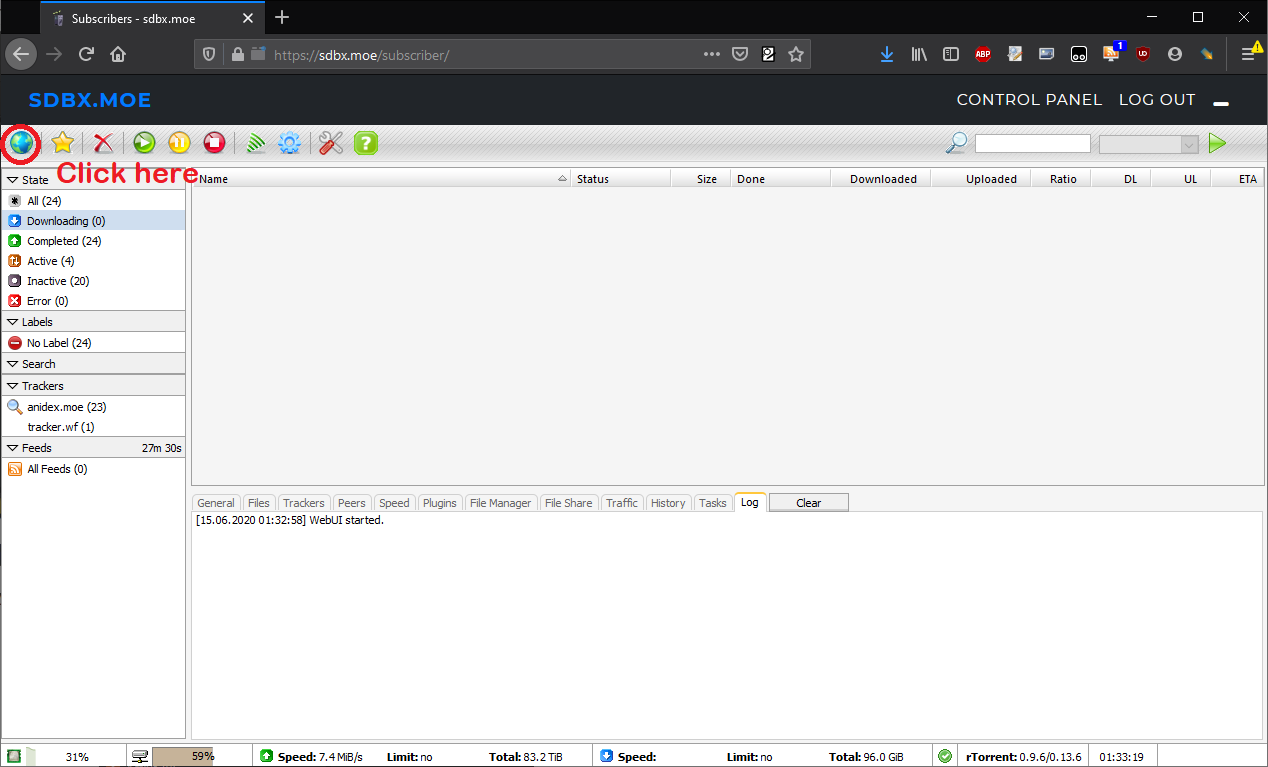Collapse the Trackers panel section
The image size is (1268, 767).
click(93, 386)
